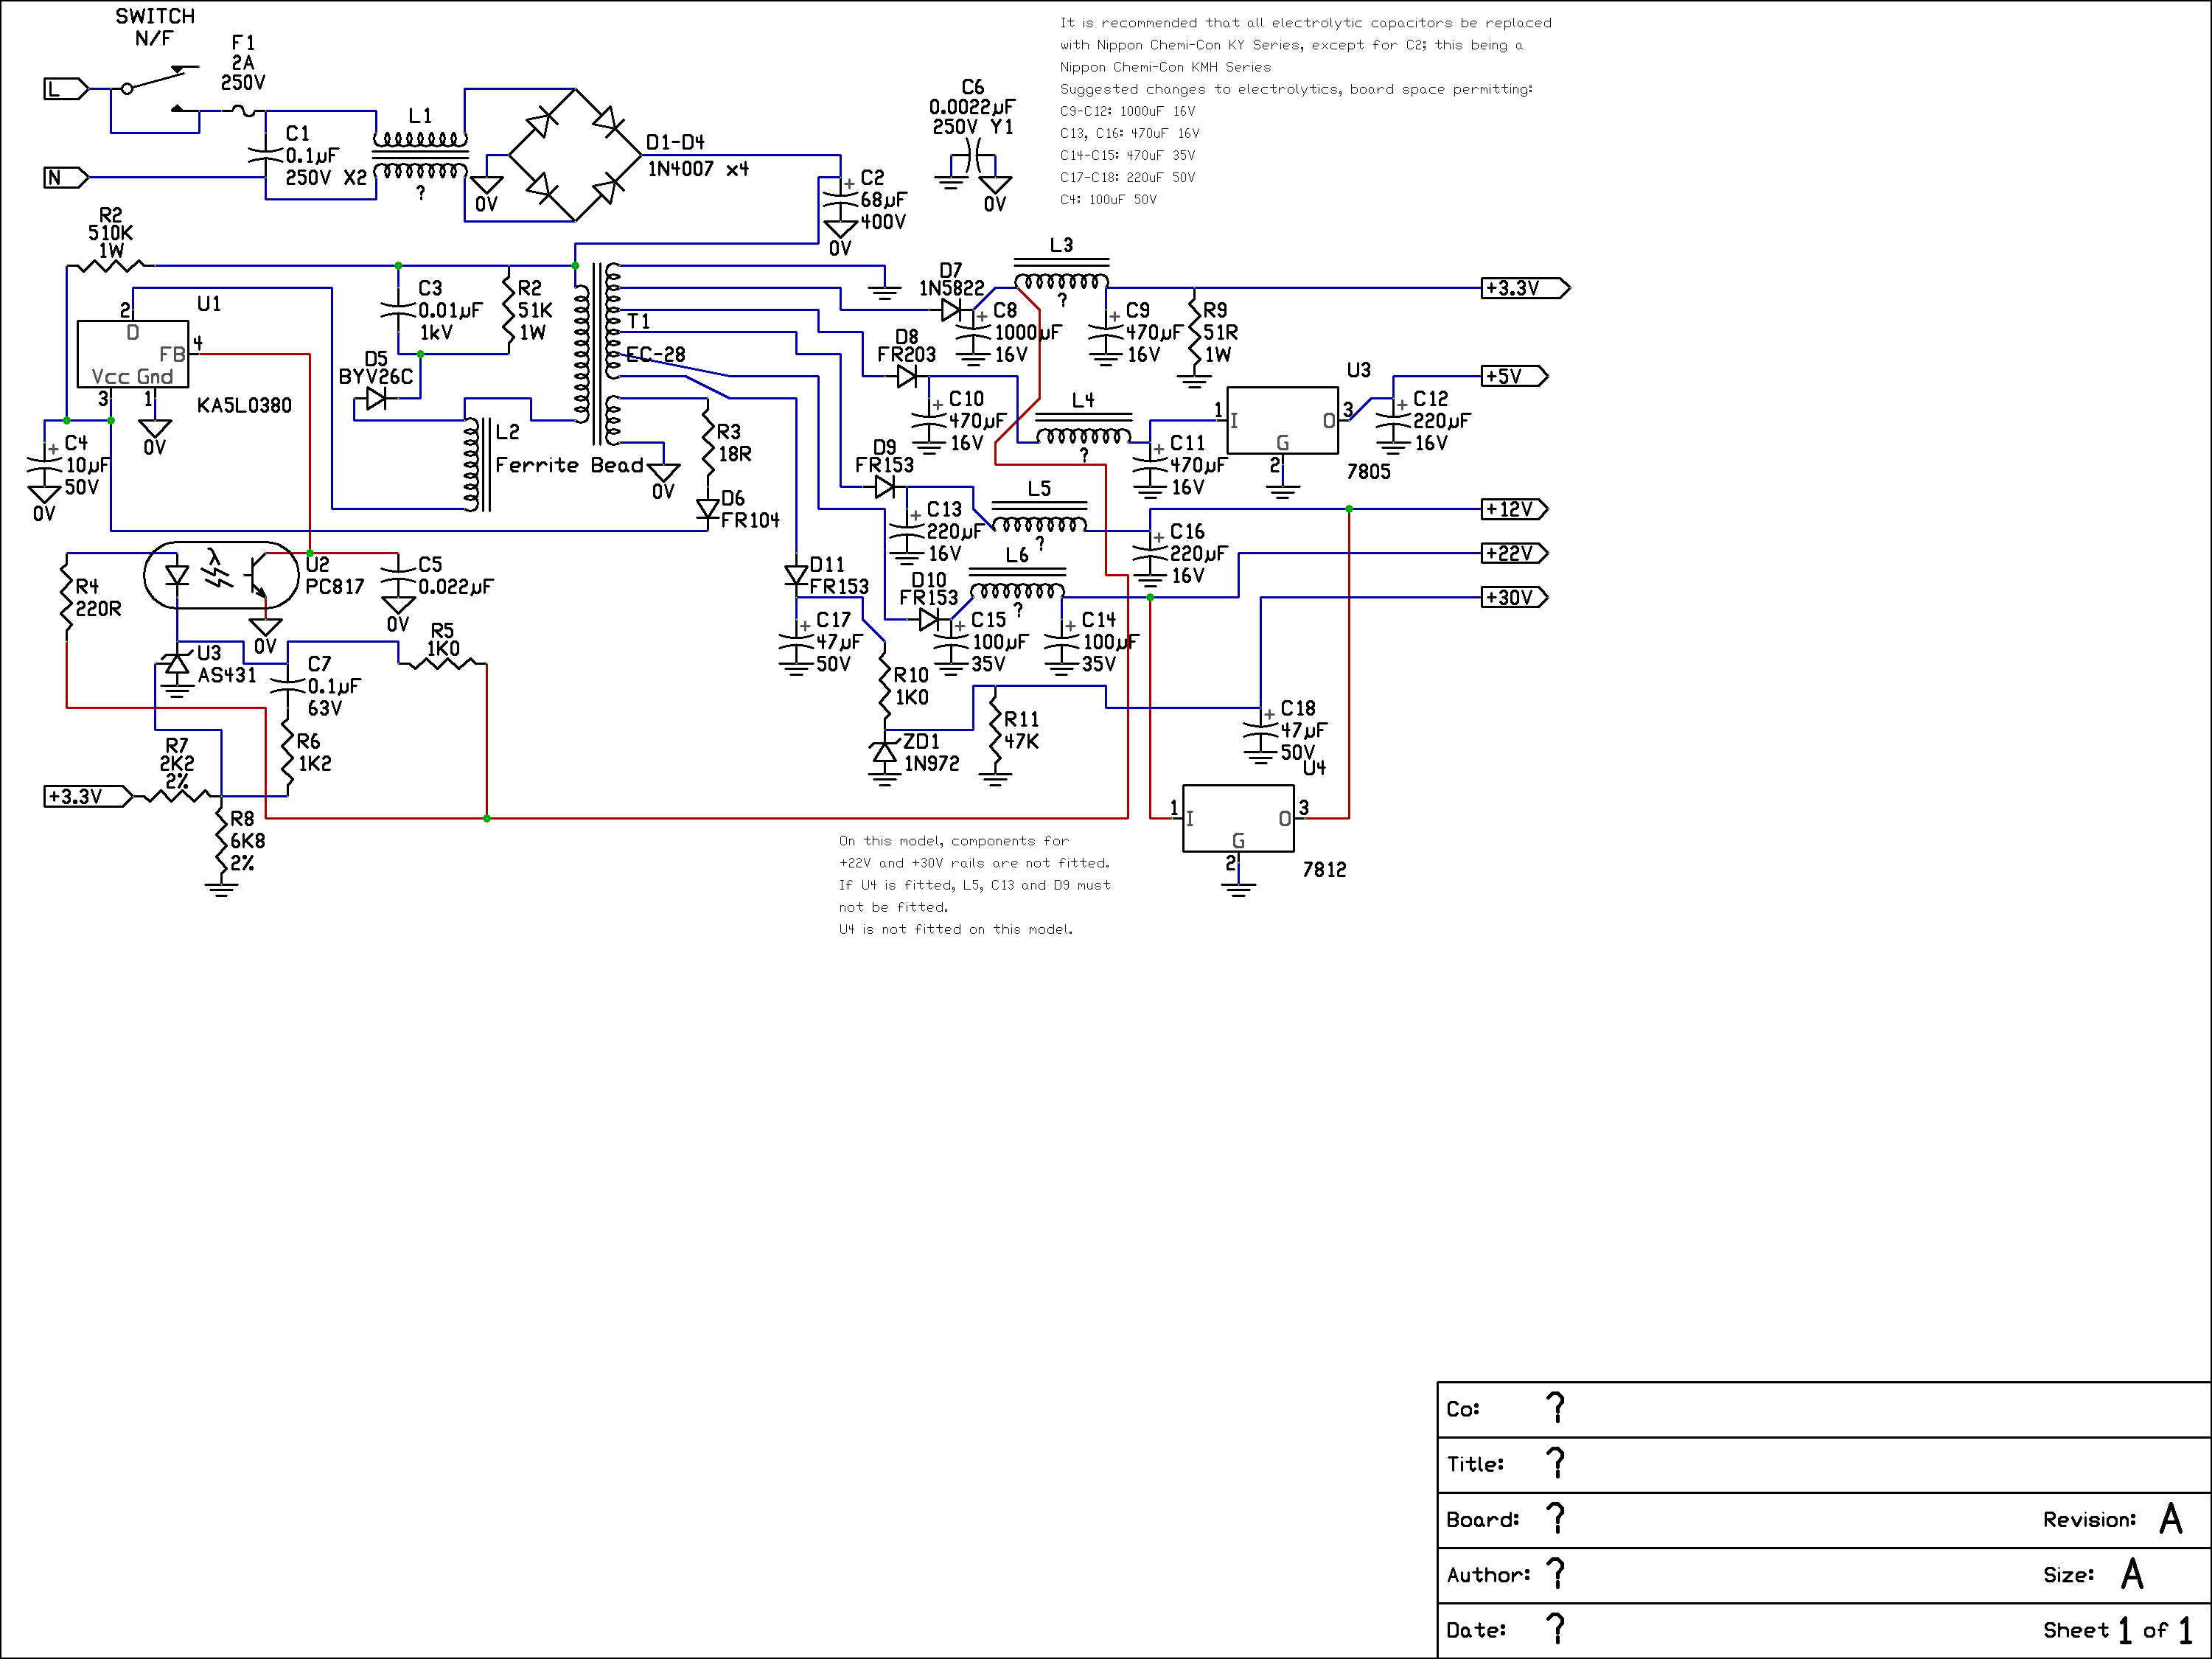Viewport: 2212px width, 1659px height.
Task: Click the L5 inductor coil symbol
Action: coord(1039,517)
